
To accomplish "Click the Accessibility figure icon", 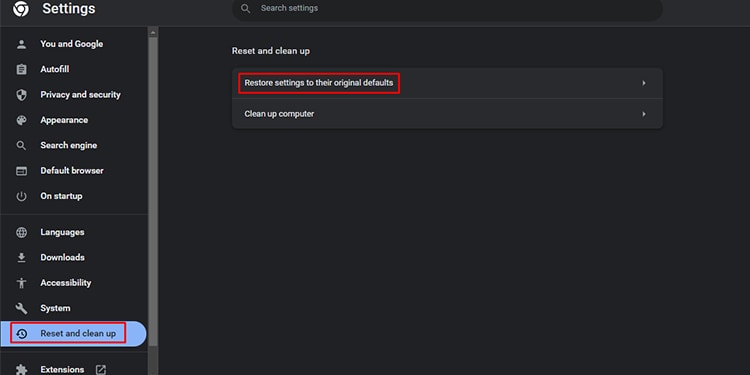I will tap(21, 283).
